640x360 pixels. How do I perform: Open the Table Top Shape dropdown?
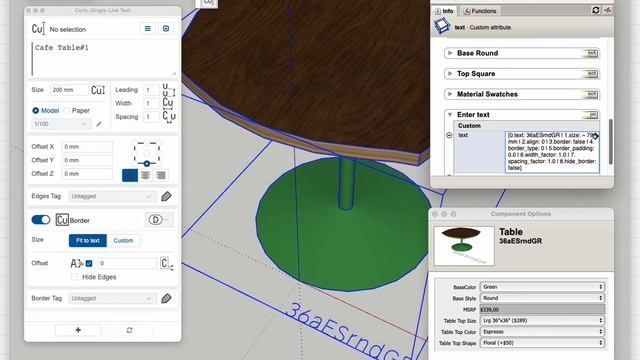click(542, 343)
